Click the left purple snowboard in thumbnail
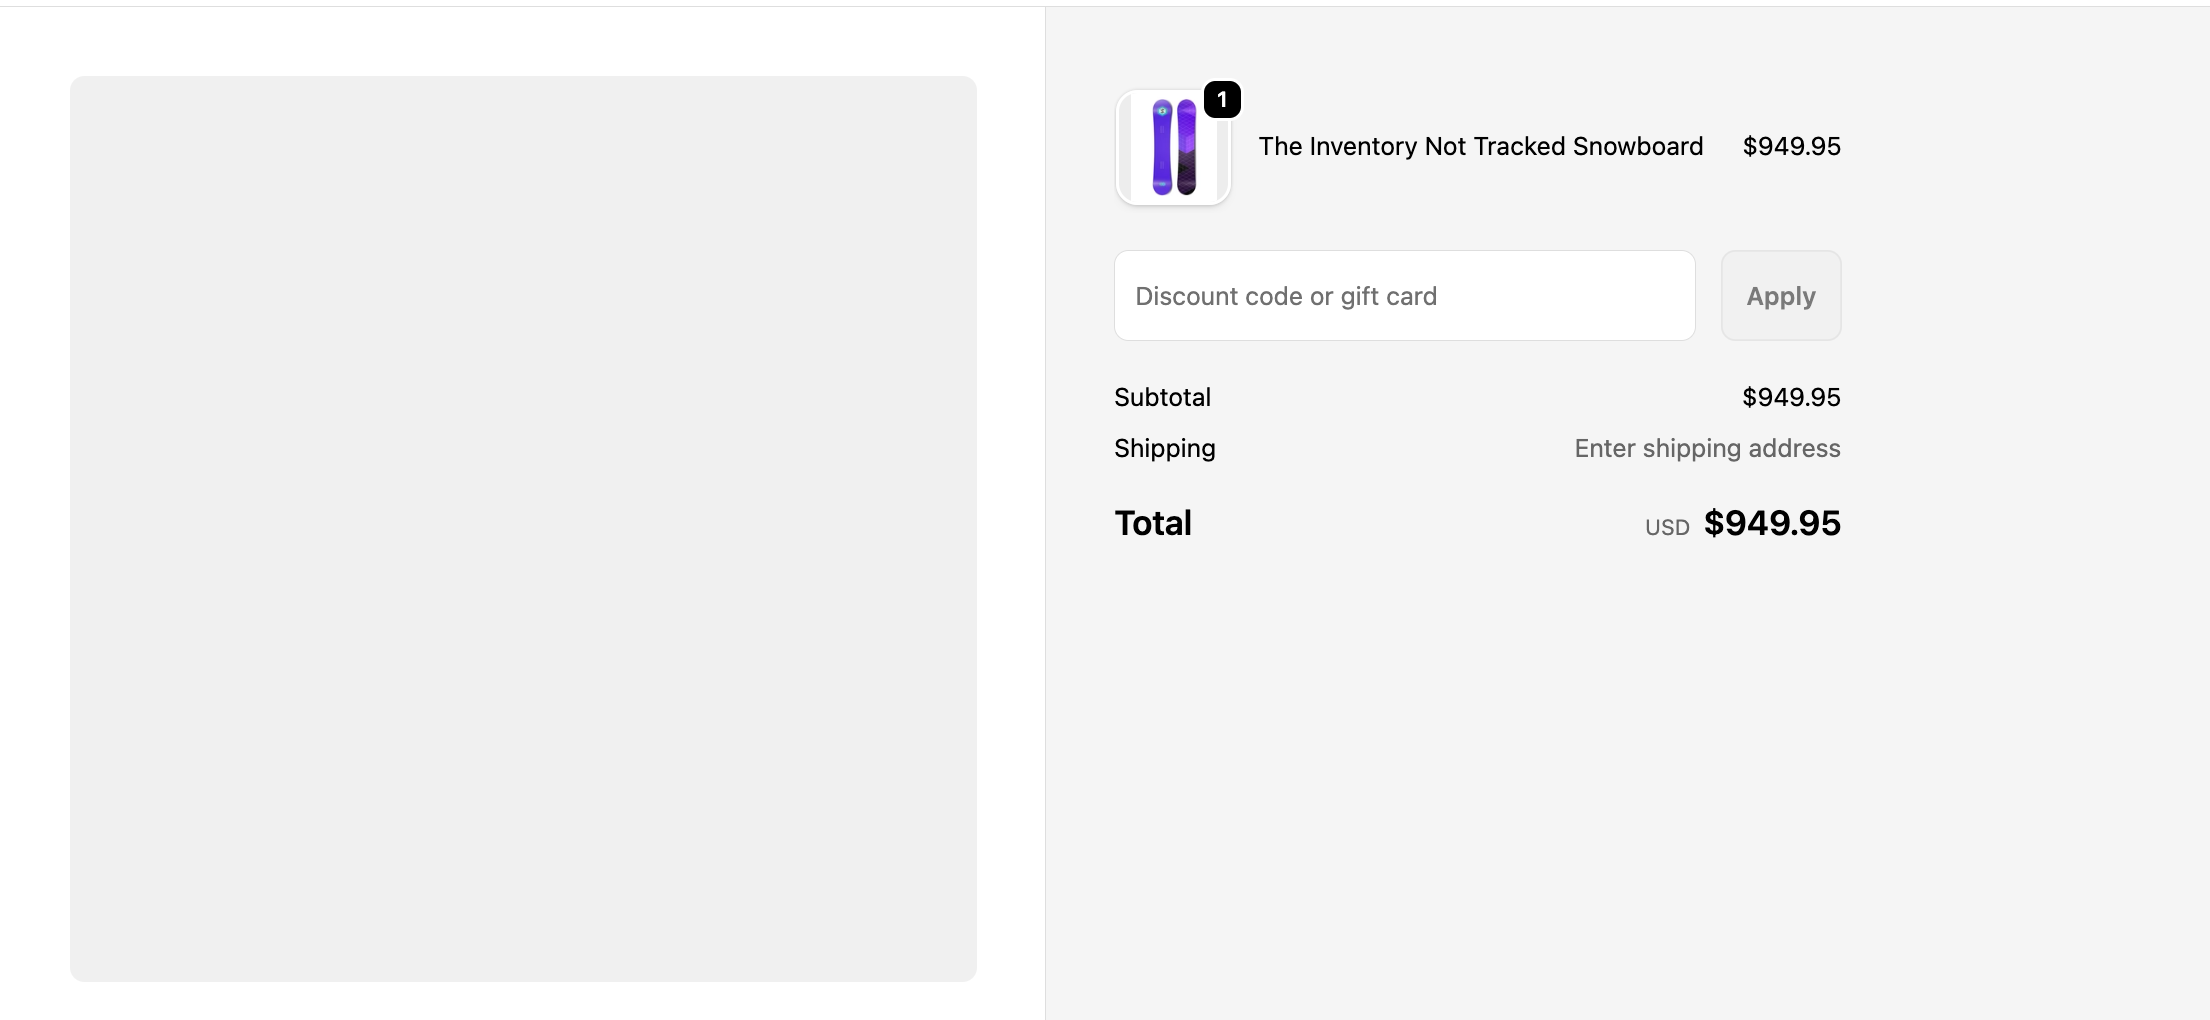This screenshot has width=2210, height=1020. tap(1162, 147)
